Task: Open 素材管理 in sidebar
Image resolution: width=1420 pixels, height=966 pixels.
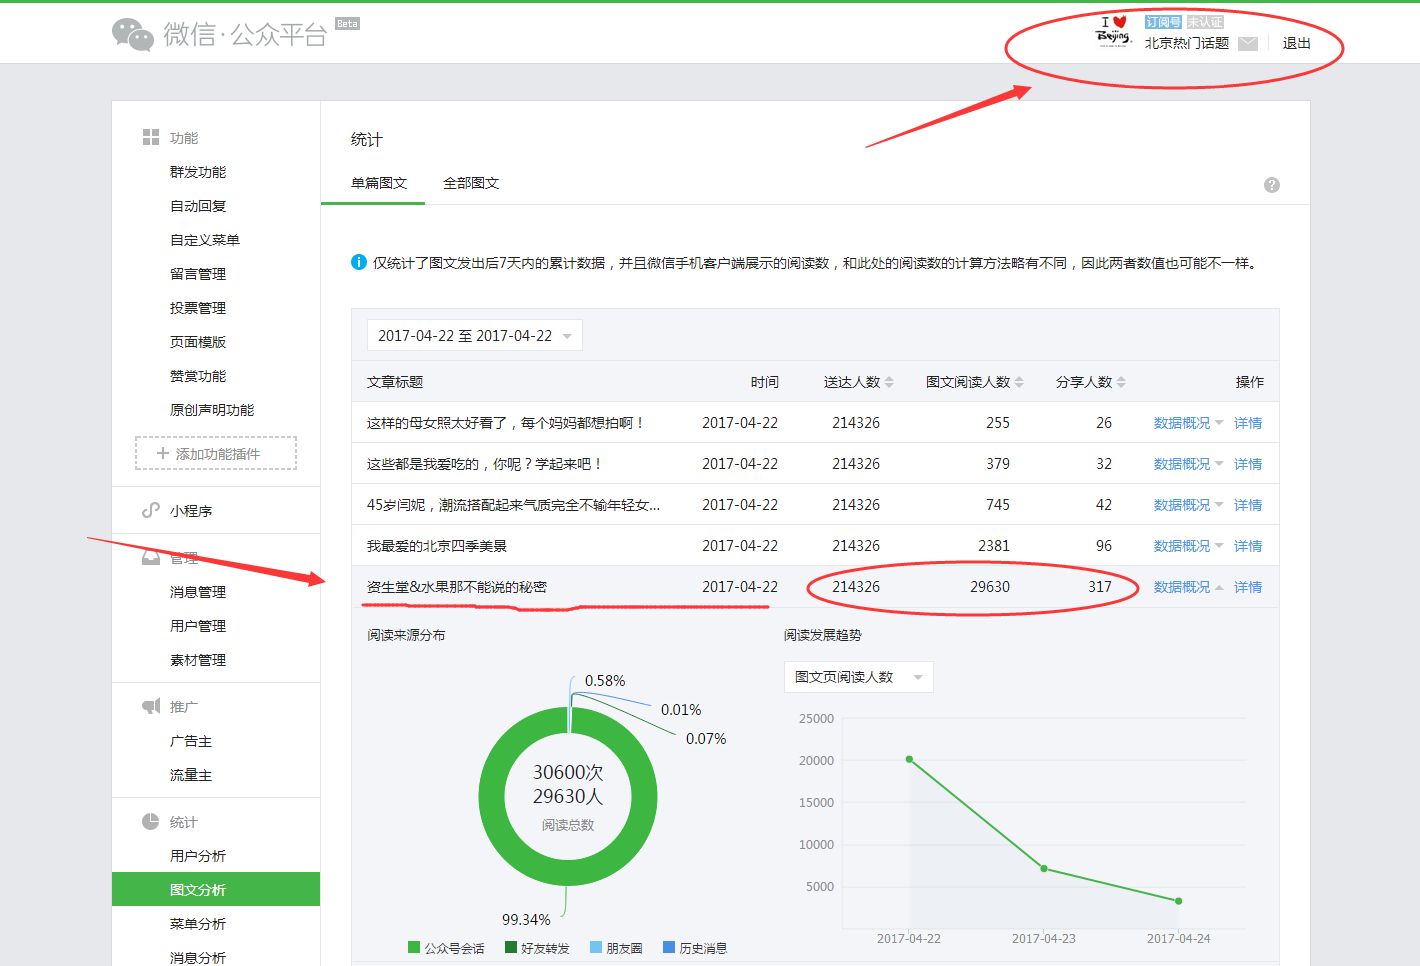Action: pos(198,660)
